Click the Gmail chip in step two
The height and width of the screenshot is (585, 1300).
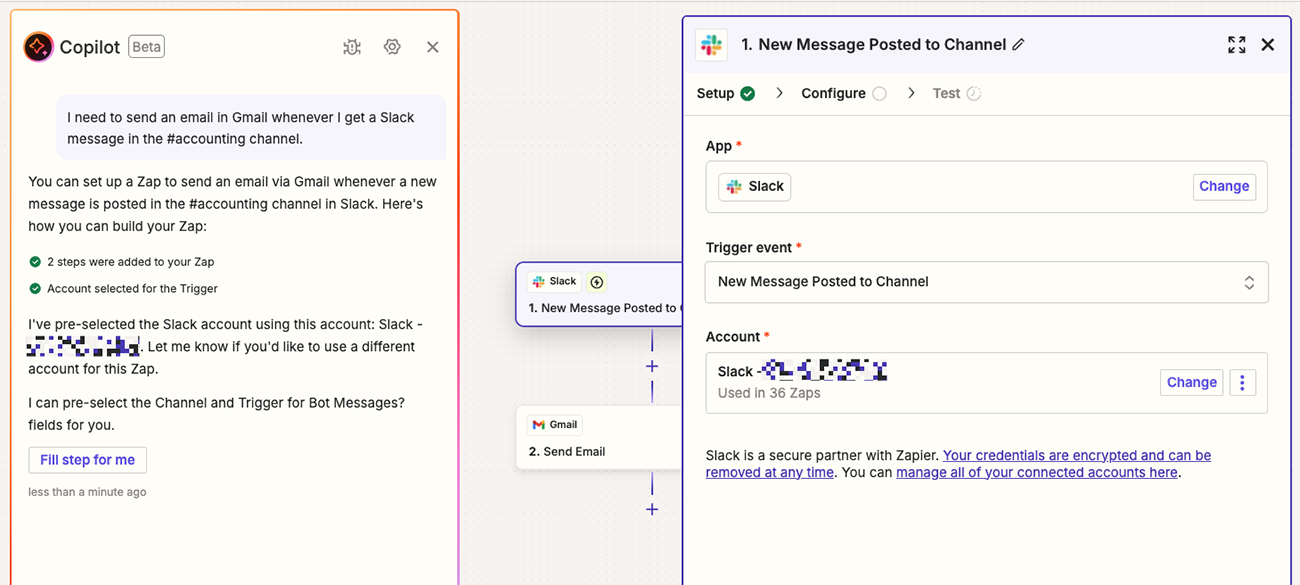(x=555, y=425)
